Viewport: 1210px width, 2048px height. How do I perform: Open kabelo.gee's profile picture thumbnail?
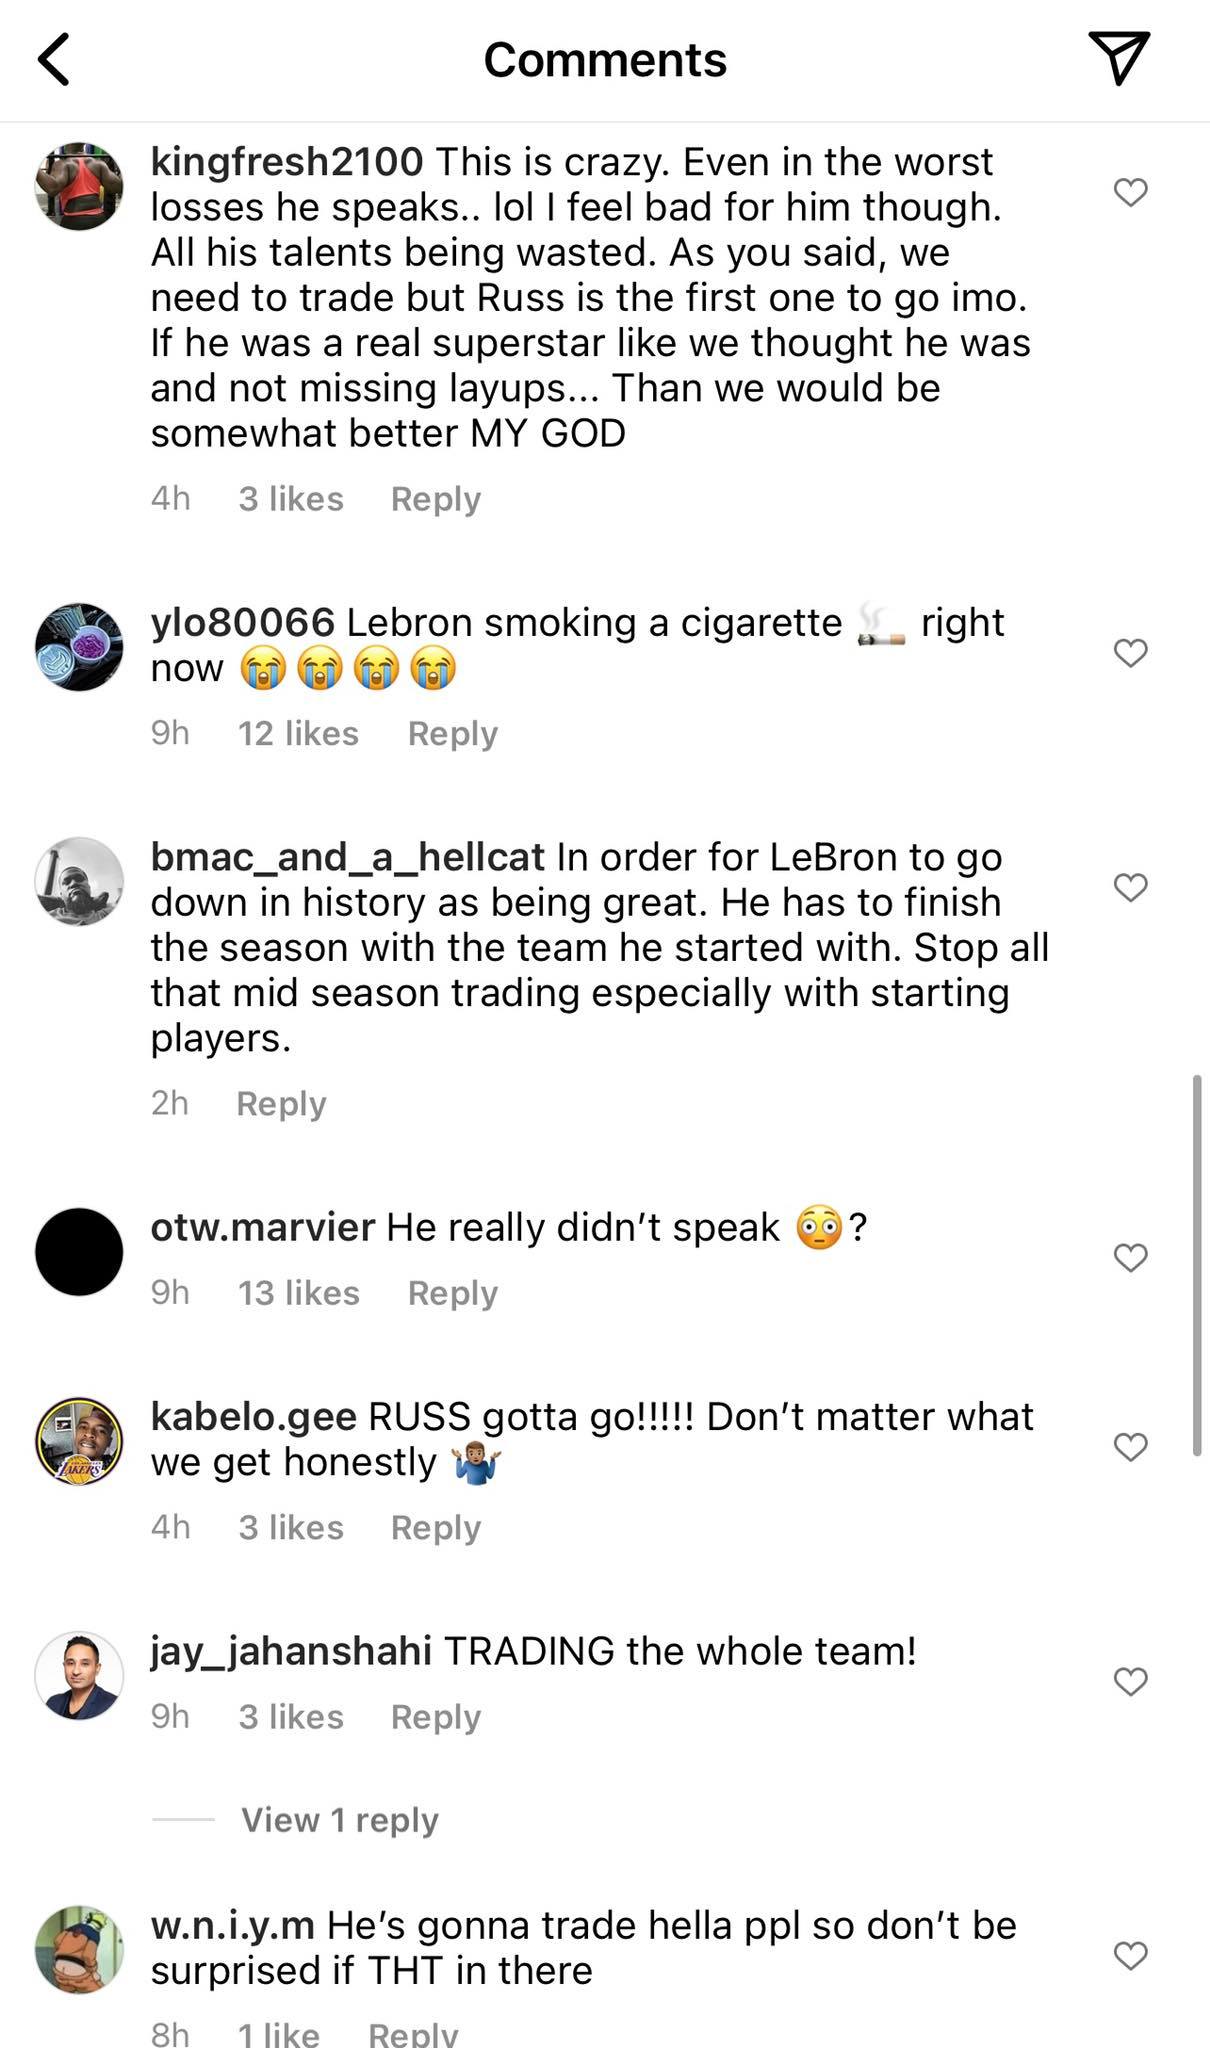click(x=79, y=1445)
